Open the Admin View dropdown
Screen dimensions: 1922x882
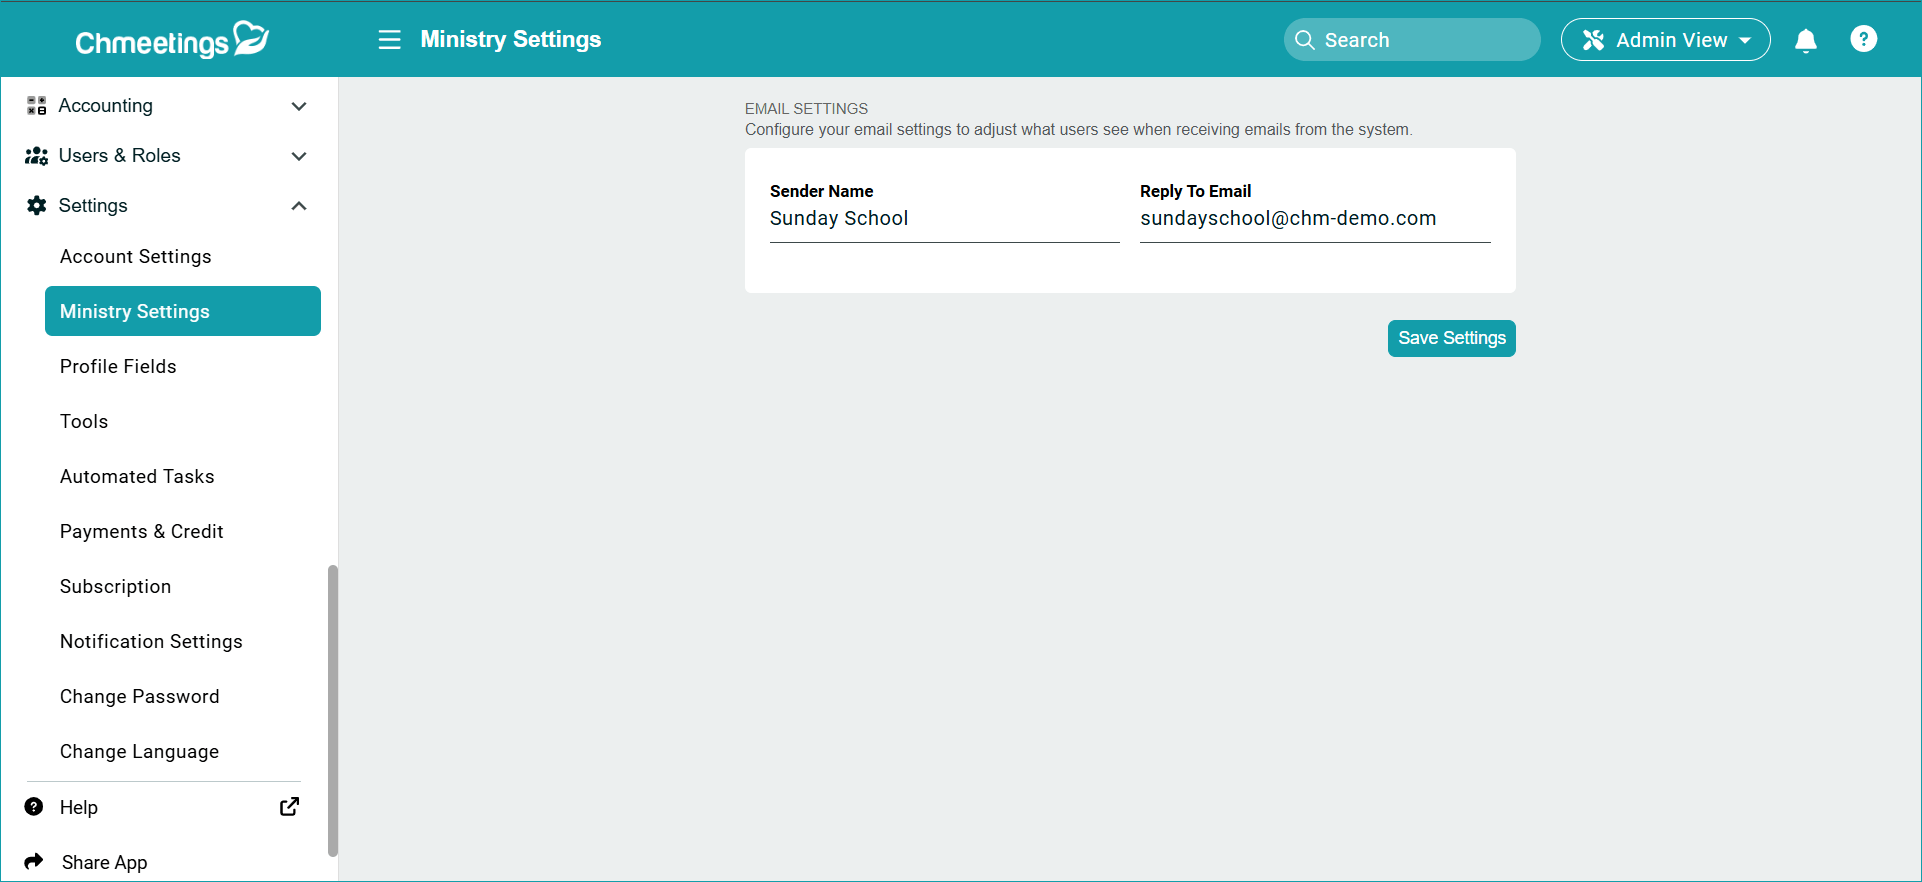pyautogui.click(x=1665, y=40)
